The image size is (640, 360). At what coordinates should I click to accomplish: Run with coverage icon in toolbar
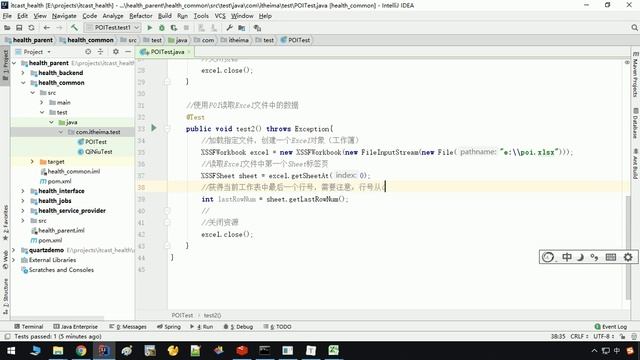coord(174,28)
